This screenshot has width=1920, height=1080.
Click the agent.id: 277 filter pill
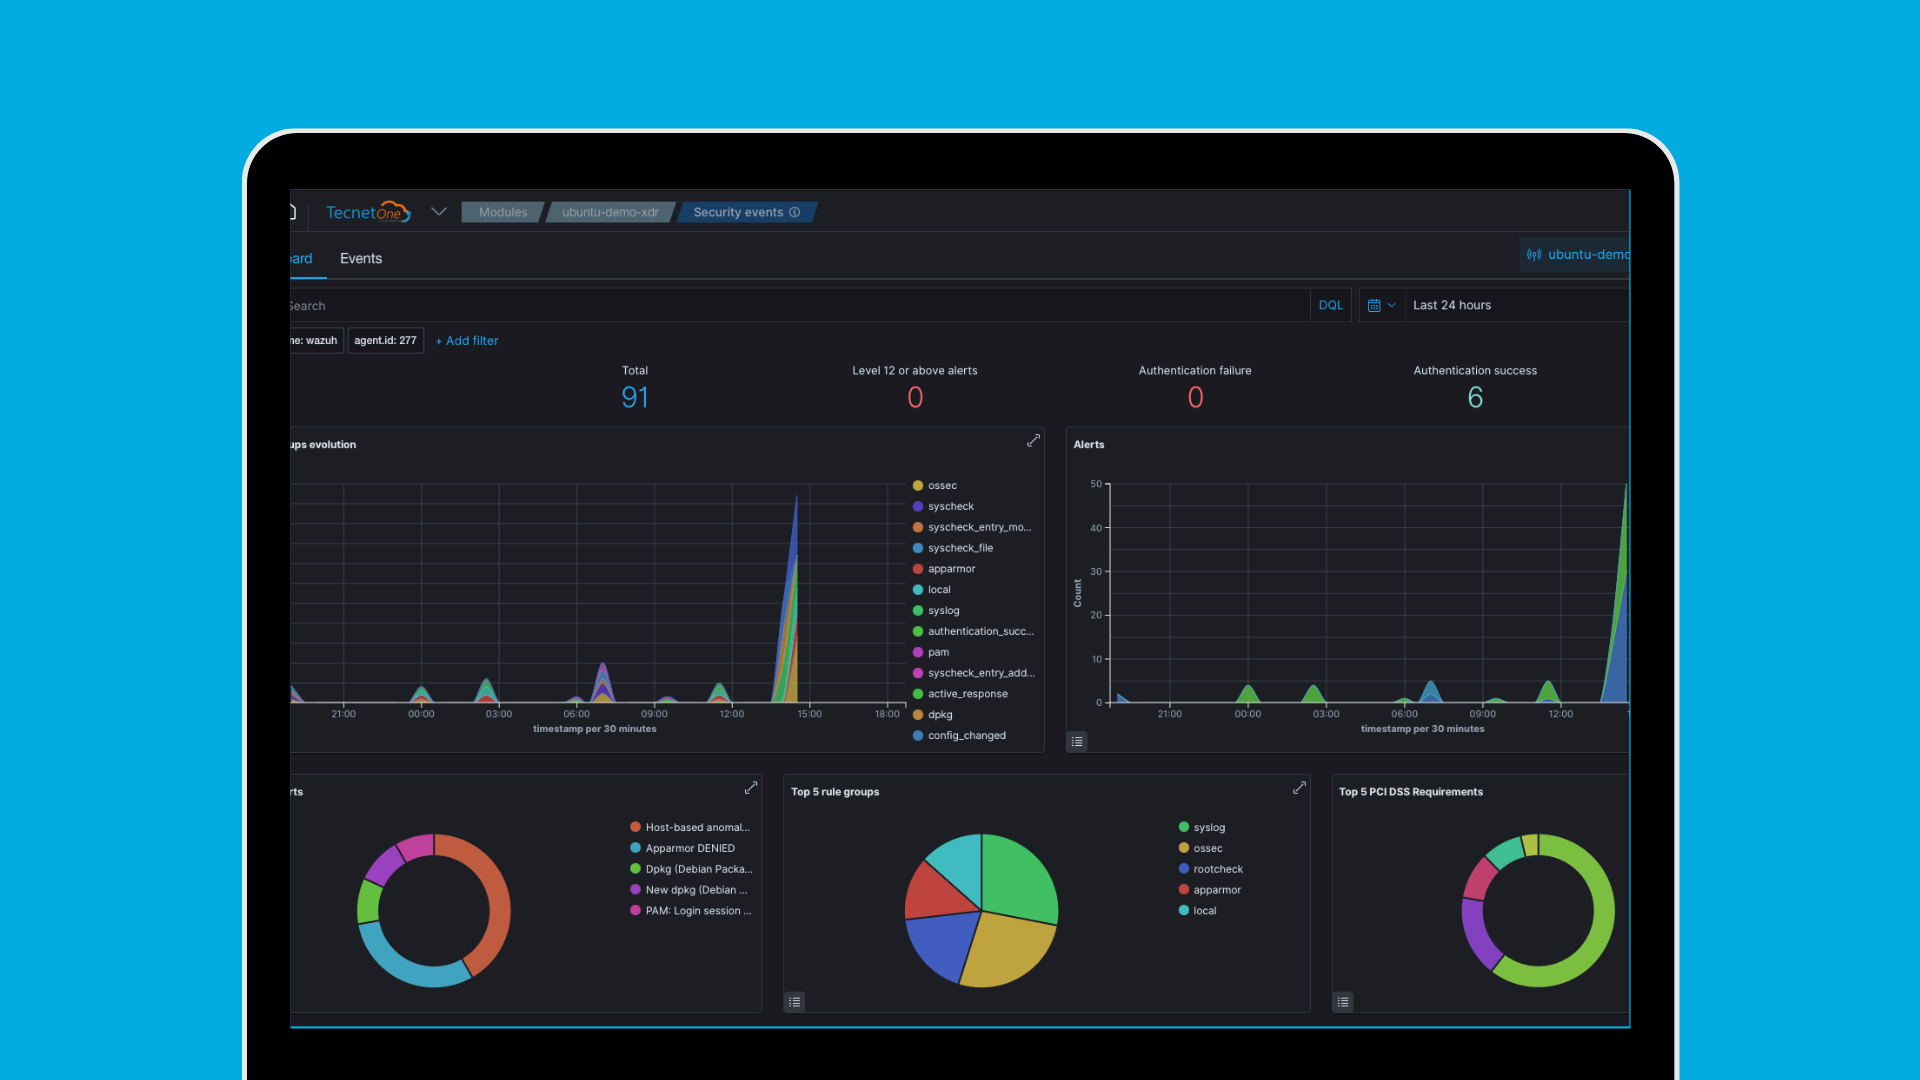(385, 341)
